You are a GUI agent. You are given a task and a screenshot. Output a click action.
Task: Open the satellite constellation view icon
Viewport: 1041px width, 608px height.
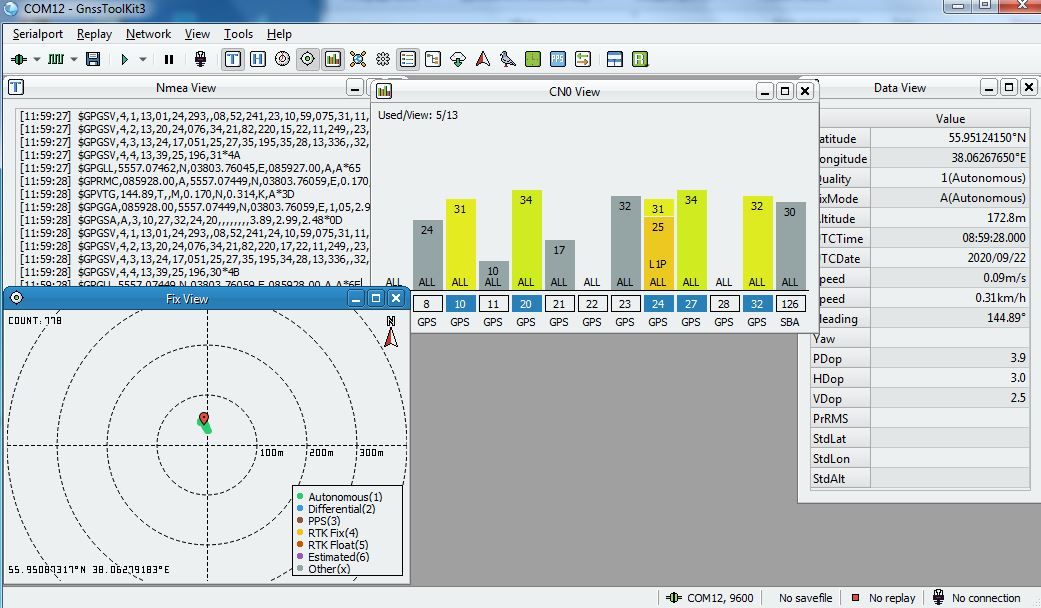(x=358, y=60)
